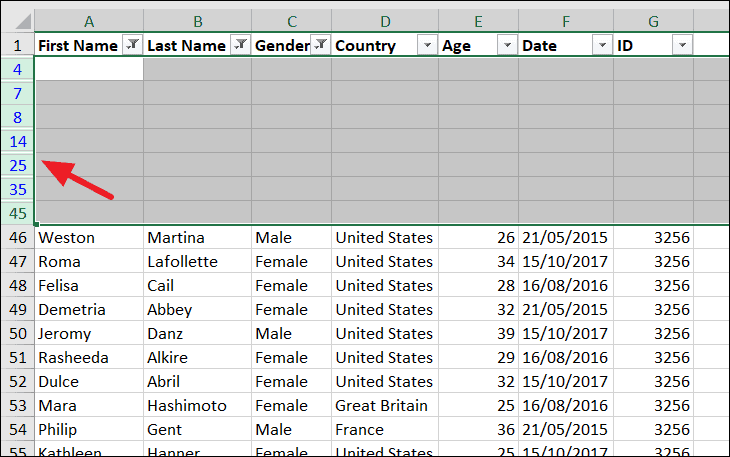Select the Great Britain country cell
This screenshot has height=457, width=730.
click(x=385, y=405)
